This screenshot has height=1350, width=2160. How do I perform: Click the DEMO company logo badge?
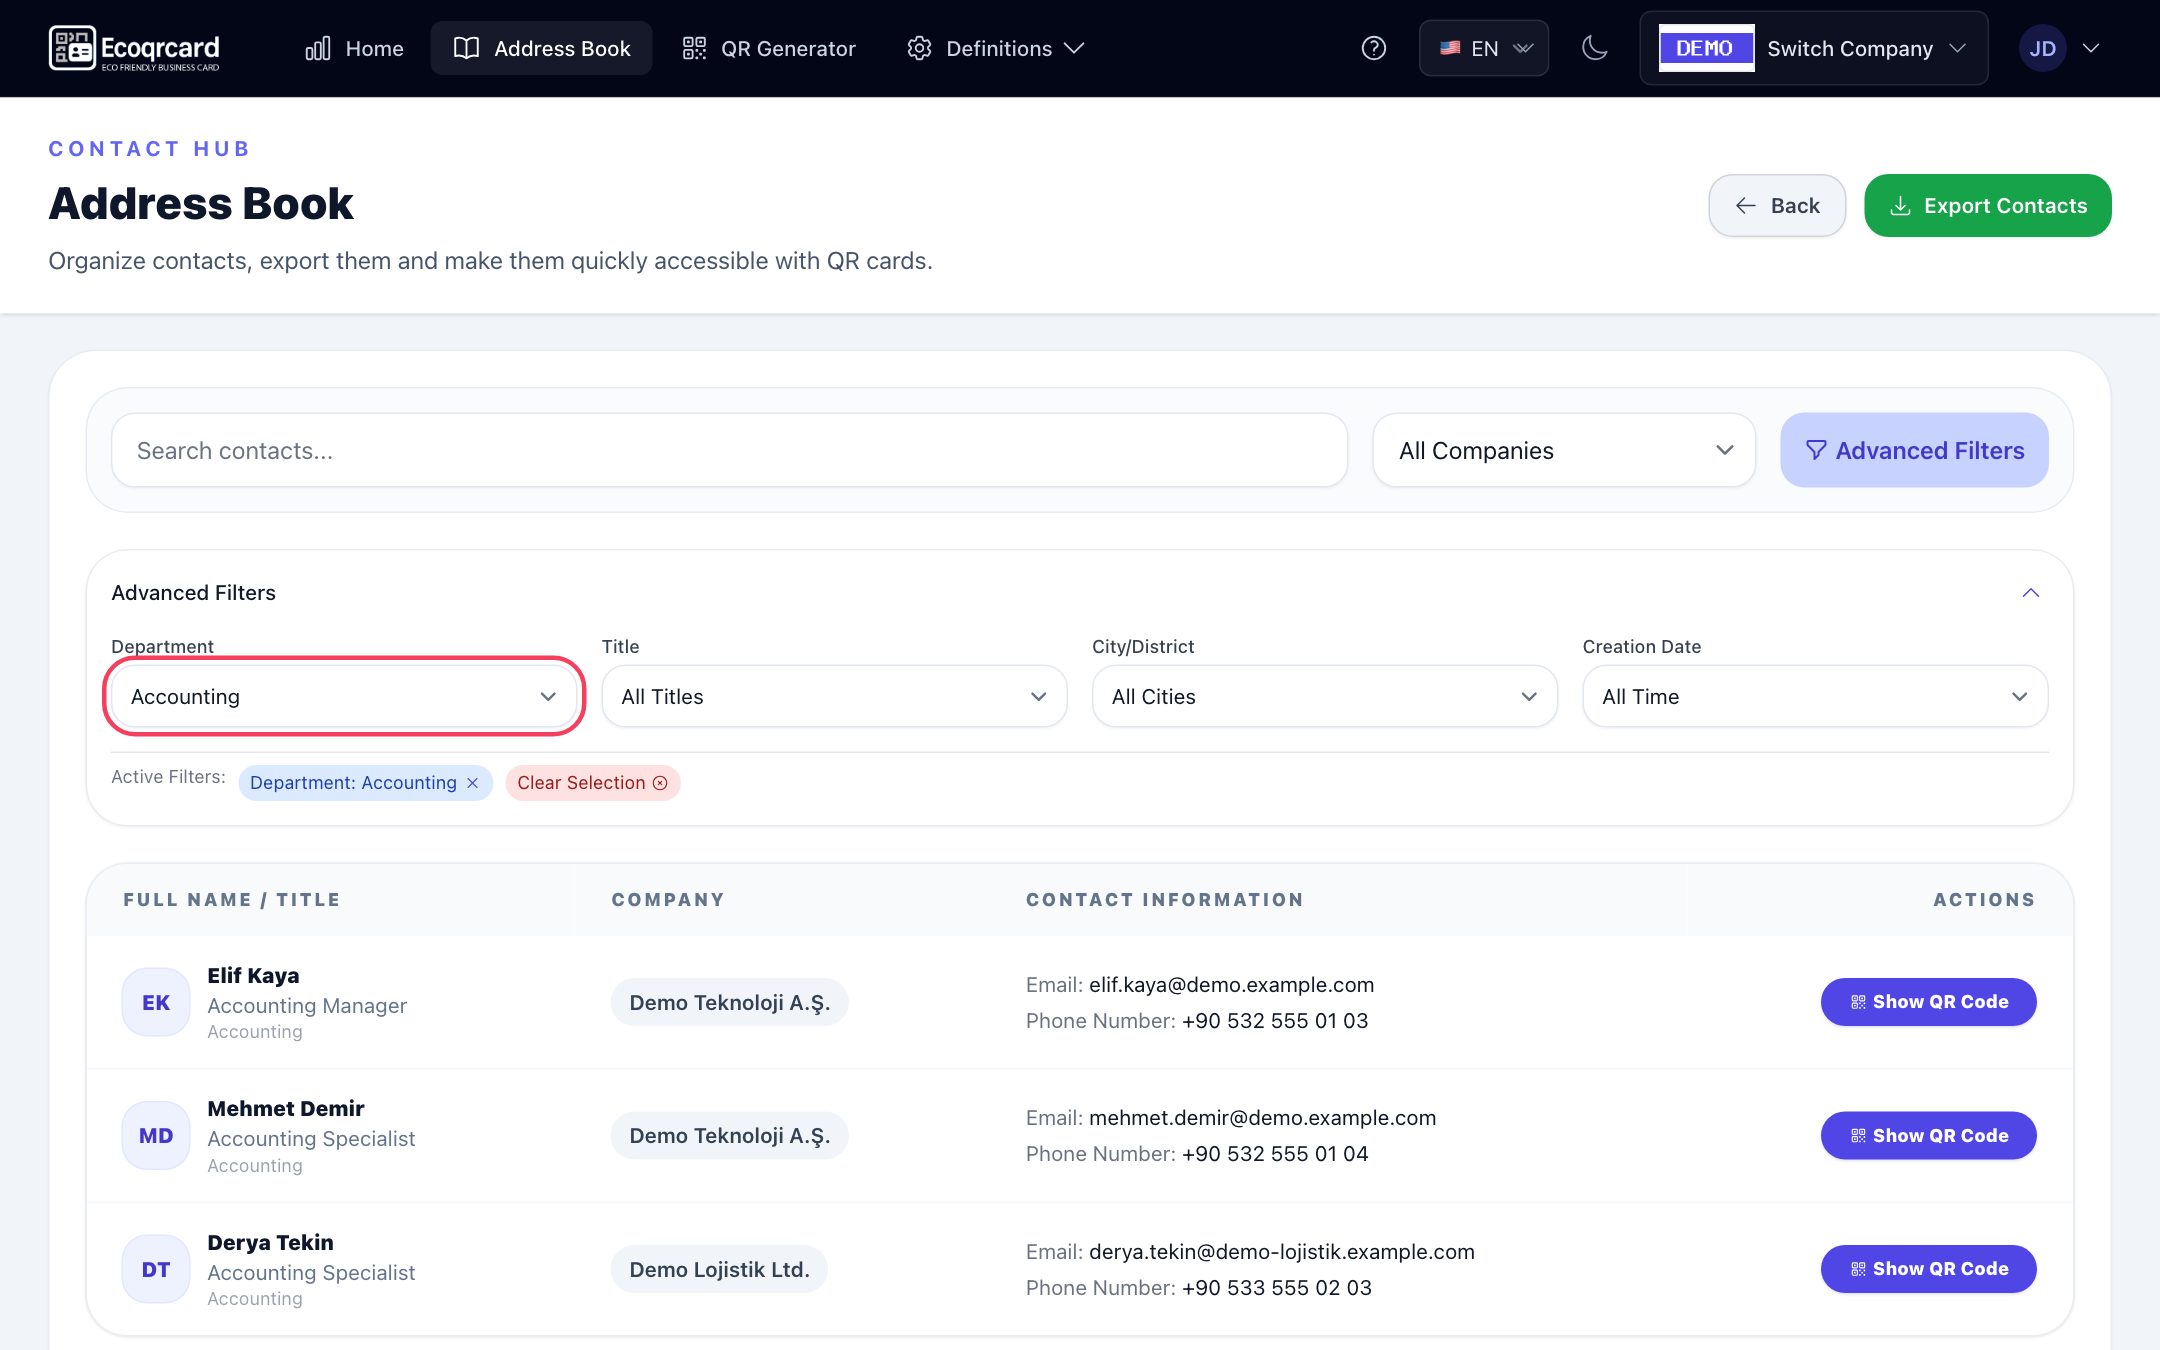[x=1706, y=48]
